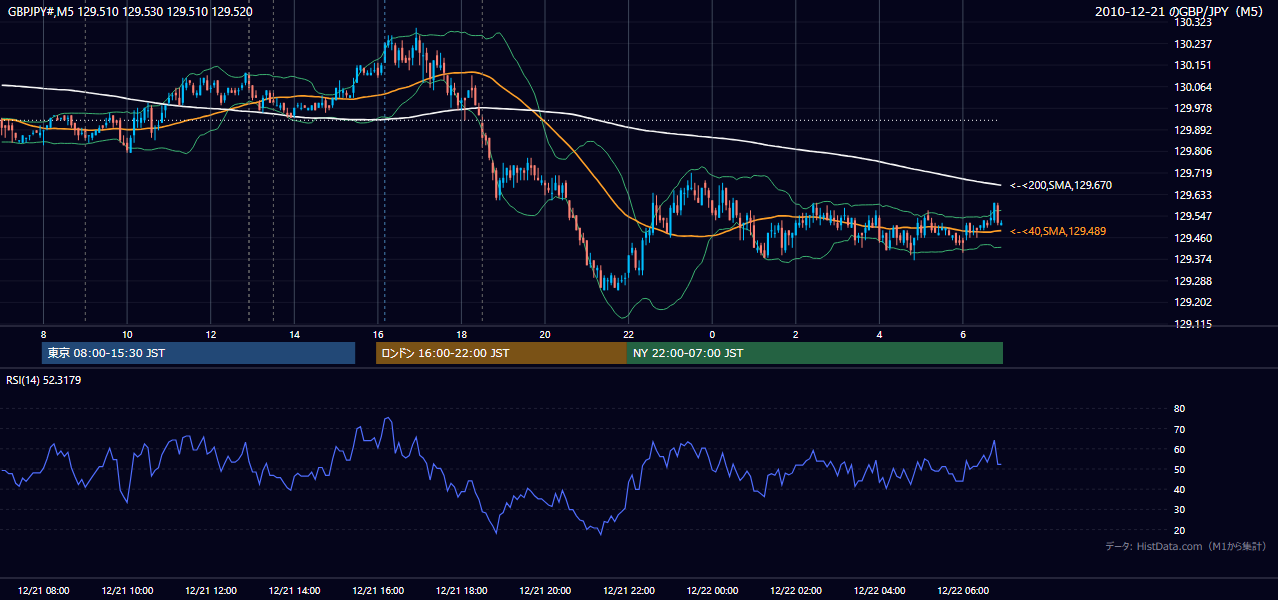Click RSI scale level 80
1278x600 pixels.
pyautogui.click(x=1179, y=409)
